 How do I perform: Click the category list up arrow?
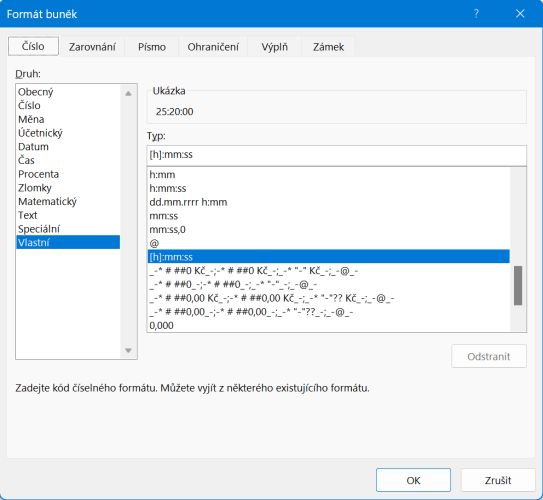(128, 93)
